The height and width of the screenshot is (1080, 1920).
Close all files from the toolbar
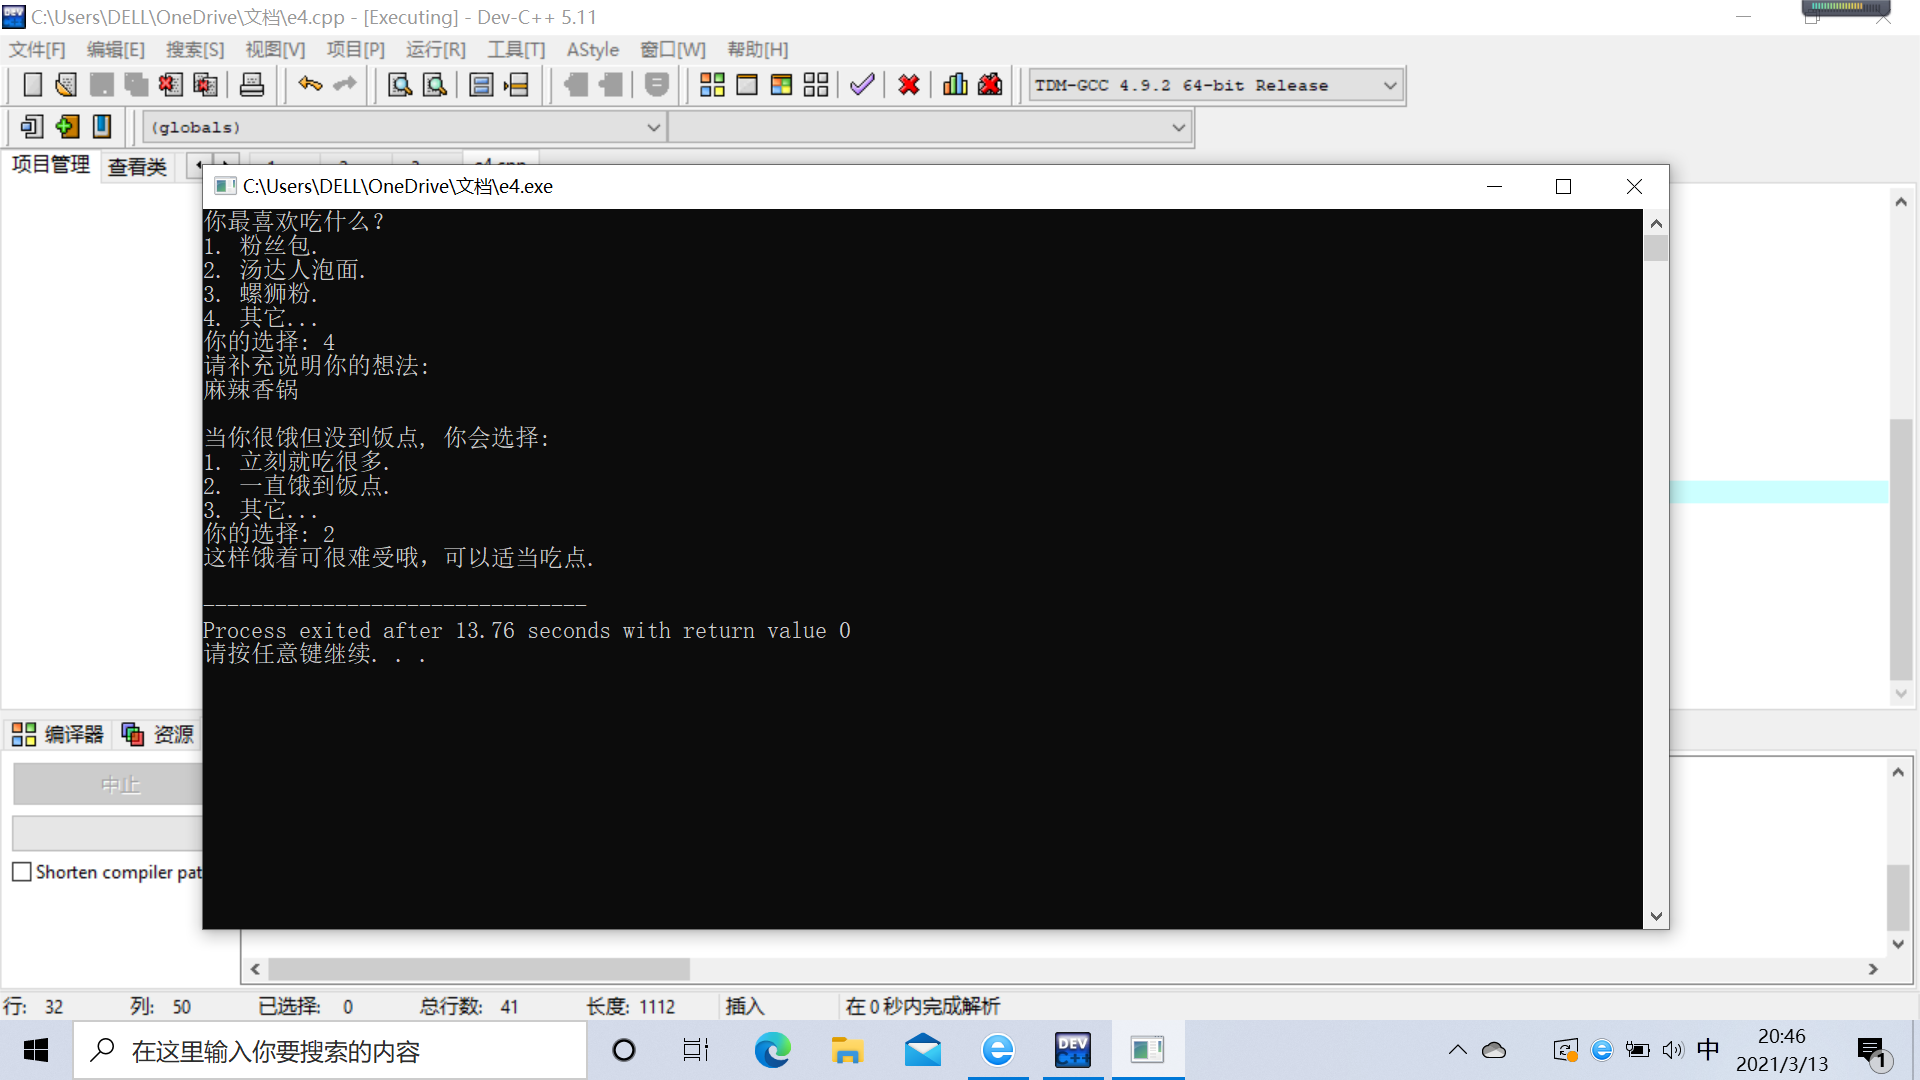coord(205,85)
